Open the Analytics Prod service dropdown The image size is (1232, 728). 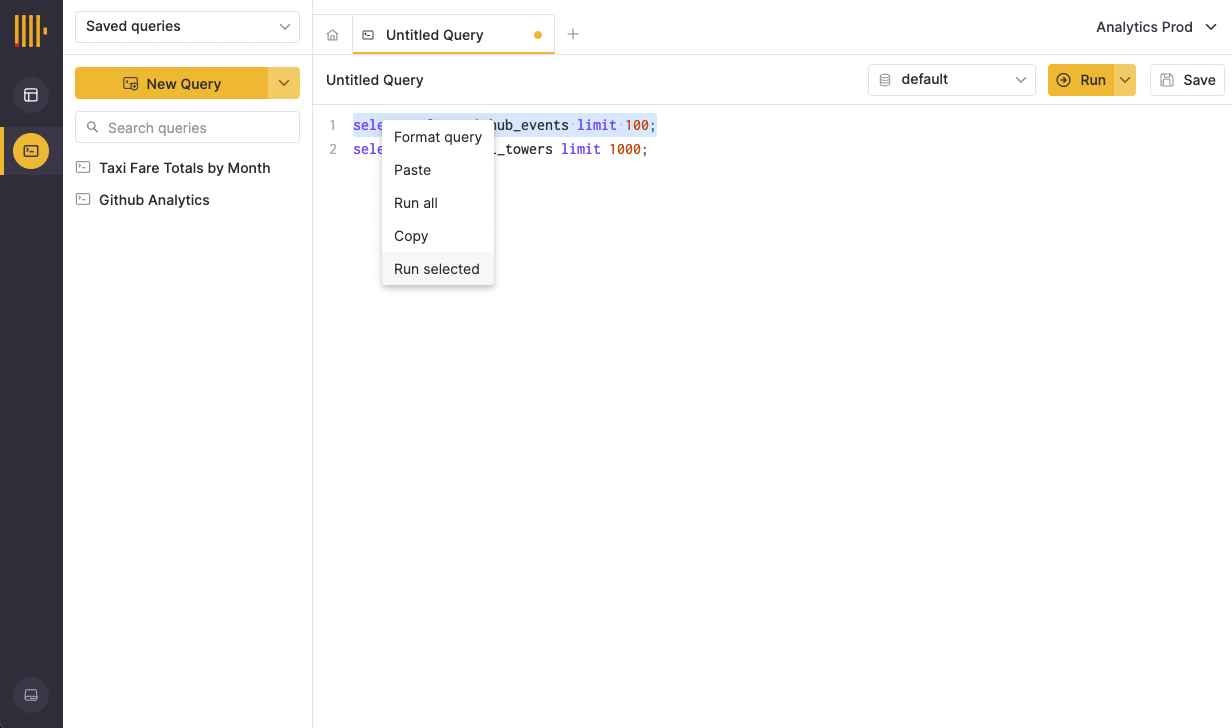(1155, 27)
